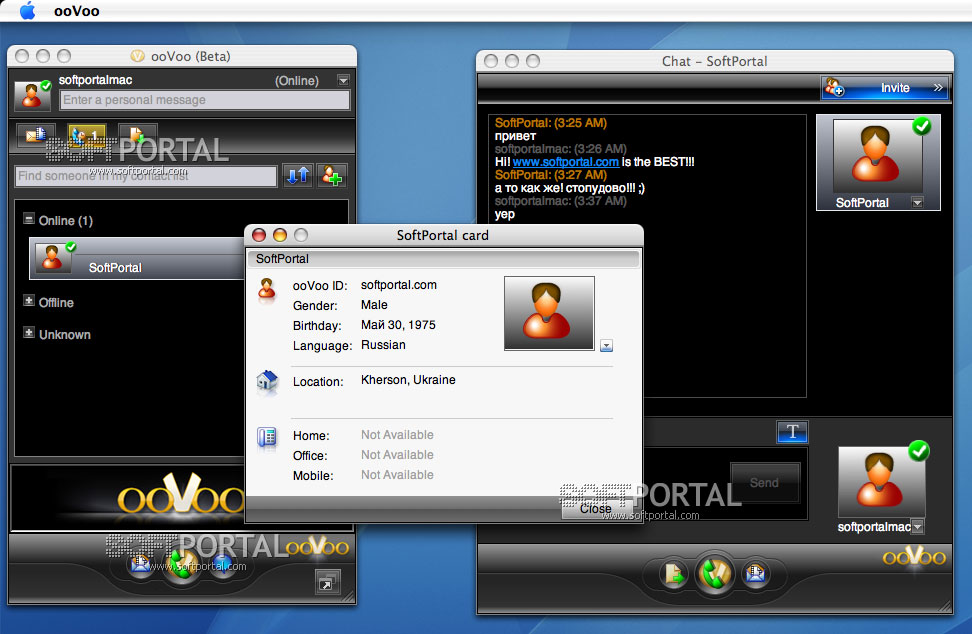
Task: Open the ooVoo menu in menu bar
Action: [77, 11]
